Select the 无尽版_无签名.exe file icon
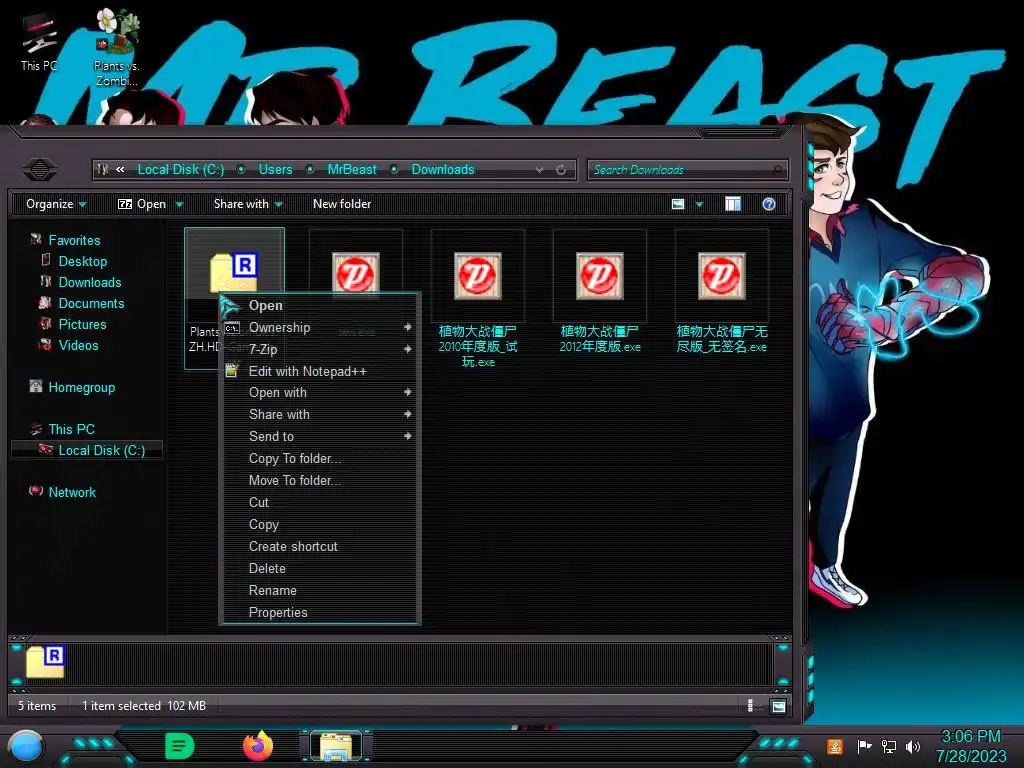The height and width of the screenshot is (768, 1024). (x=722, y=276)
